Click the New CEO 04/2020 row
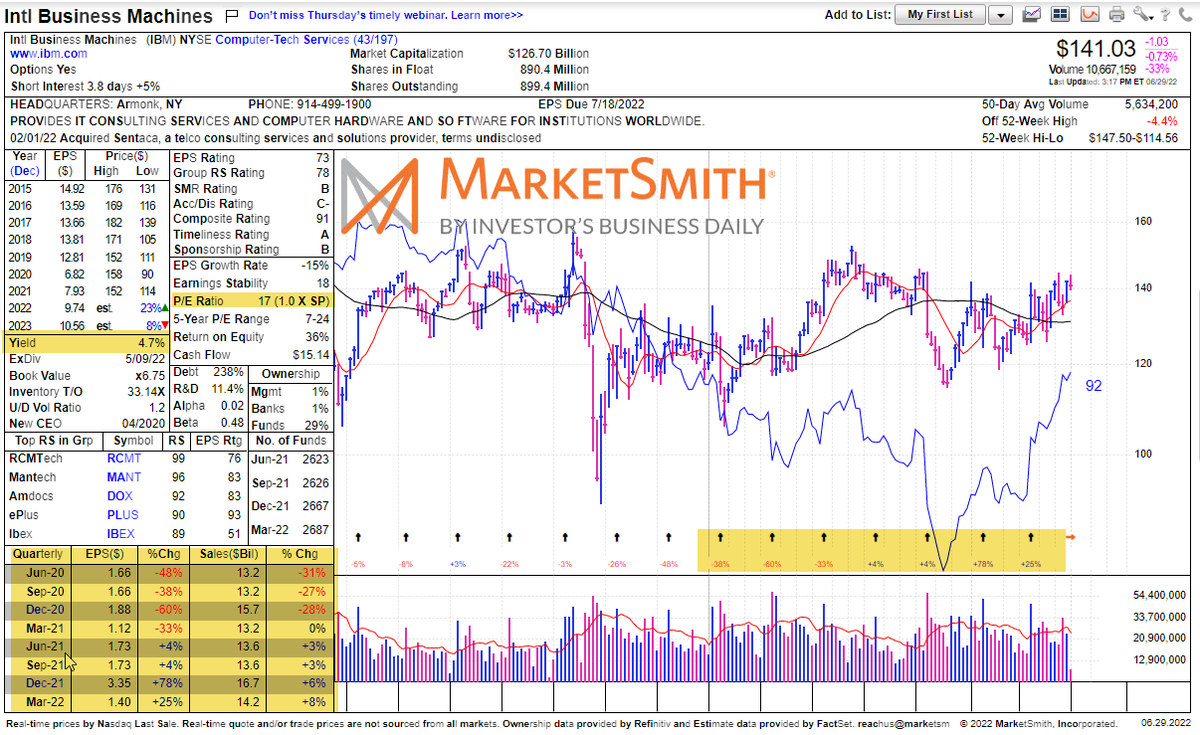 [87, 424]
